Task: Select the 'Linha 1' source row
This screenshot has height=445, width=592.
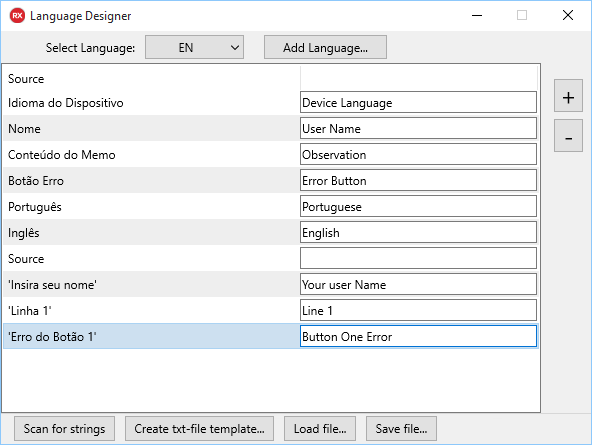Action: pyautogui.click(x=151, y=311)
